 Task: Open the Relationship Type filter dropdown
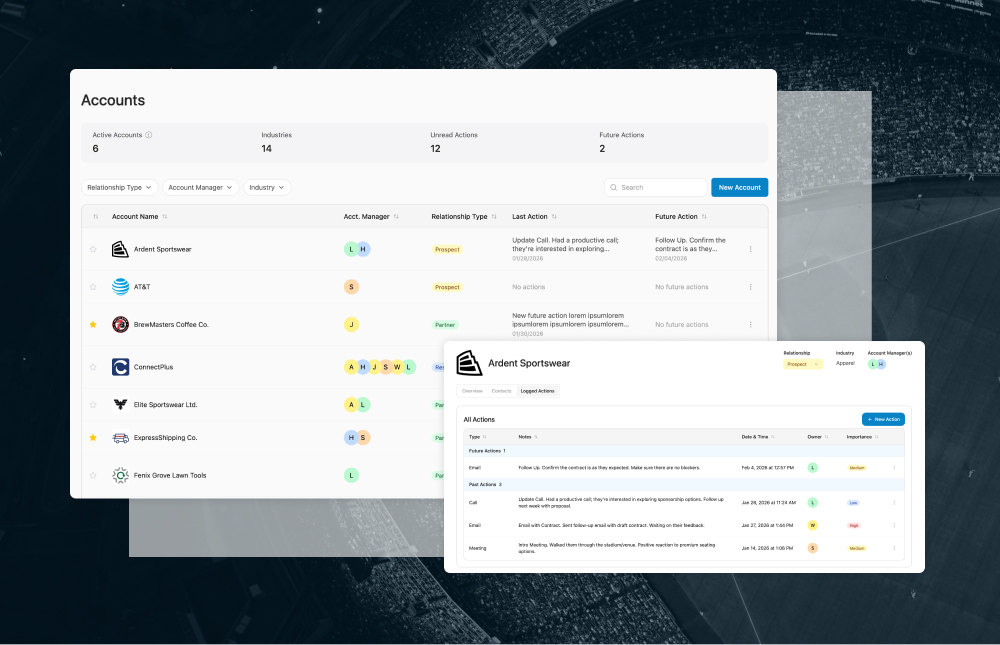point(119,187)
